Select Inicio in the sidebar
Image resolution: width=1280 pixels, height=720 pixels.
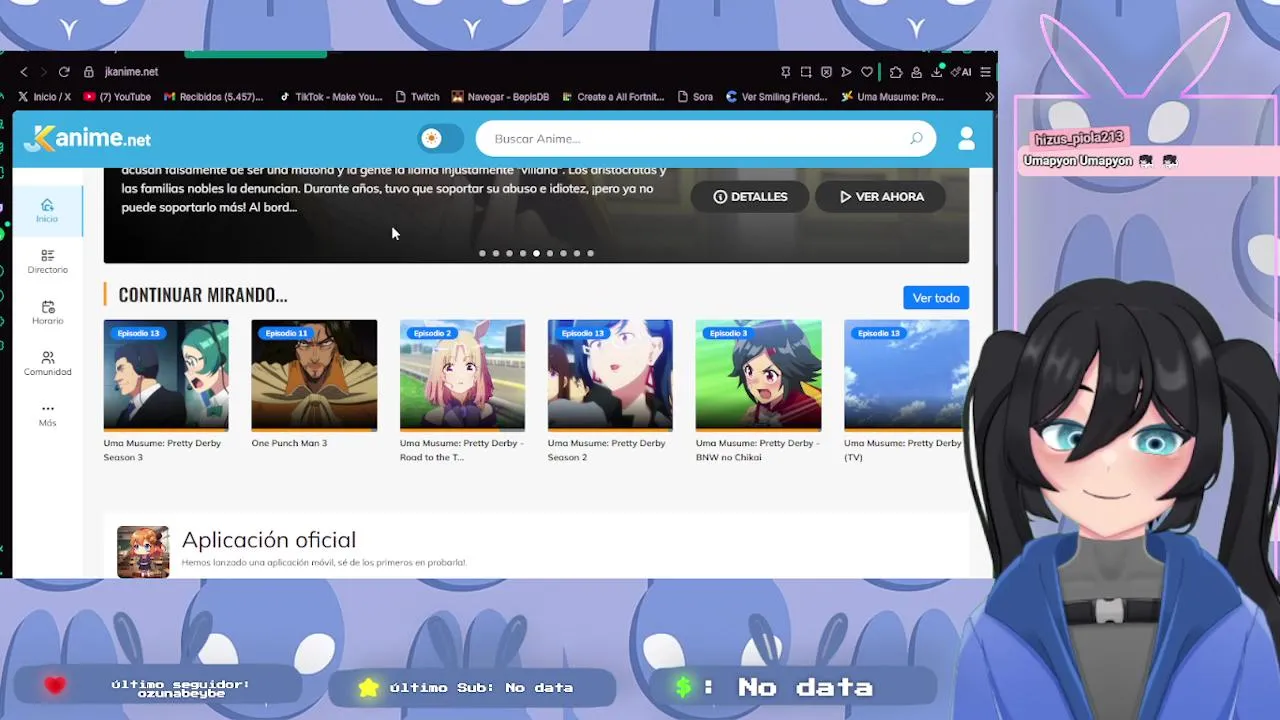pyautogui.click(x=47, y=211)
